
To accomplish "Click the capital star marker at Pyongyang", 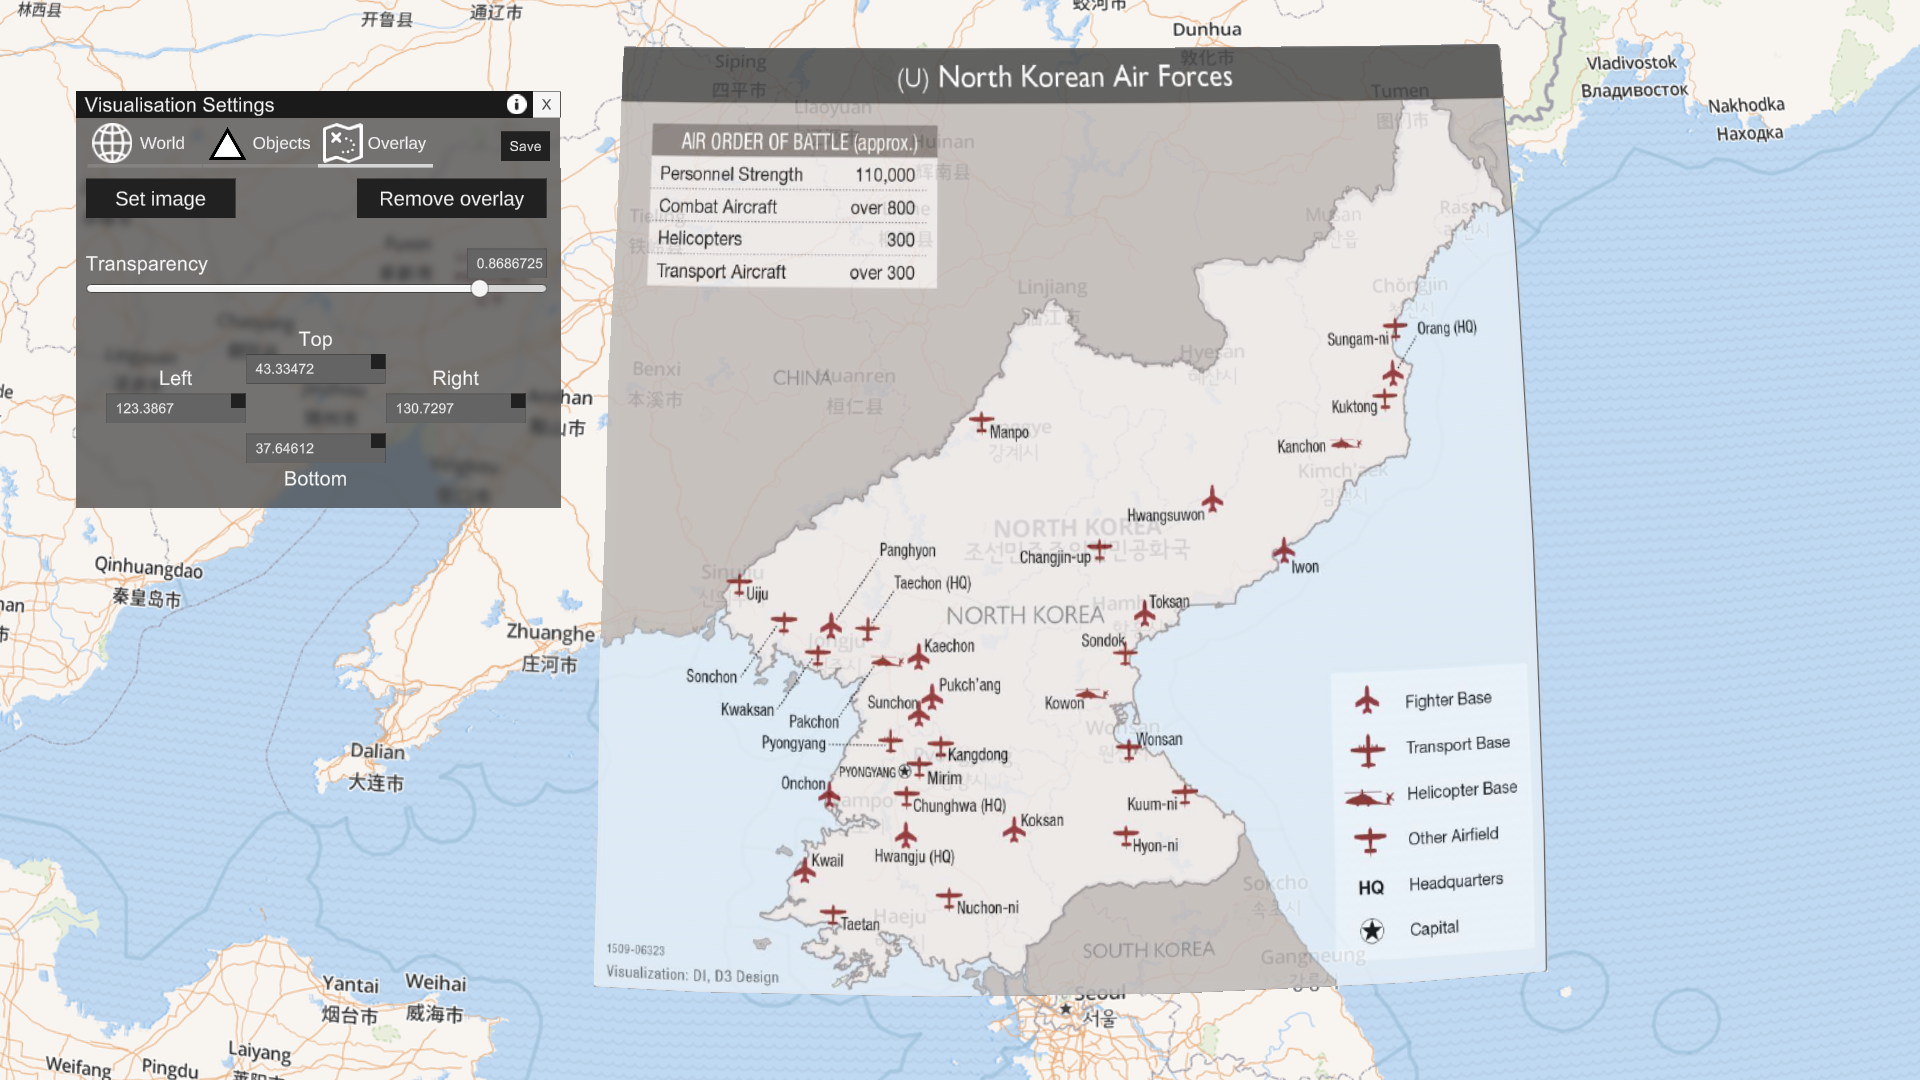I will [903, 770].
